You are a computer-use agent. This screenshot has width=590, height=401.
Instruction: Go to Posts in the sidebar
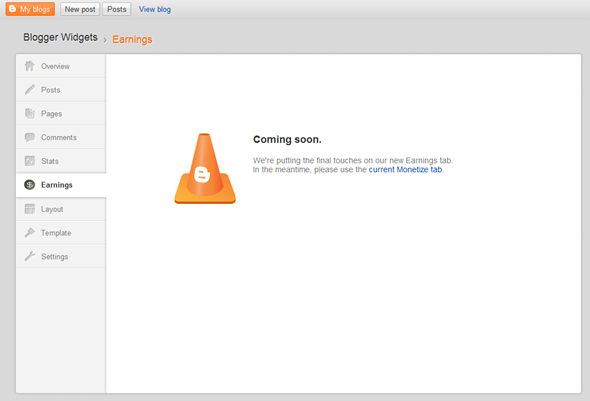pyautogui.click(x=61, y=90)
